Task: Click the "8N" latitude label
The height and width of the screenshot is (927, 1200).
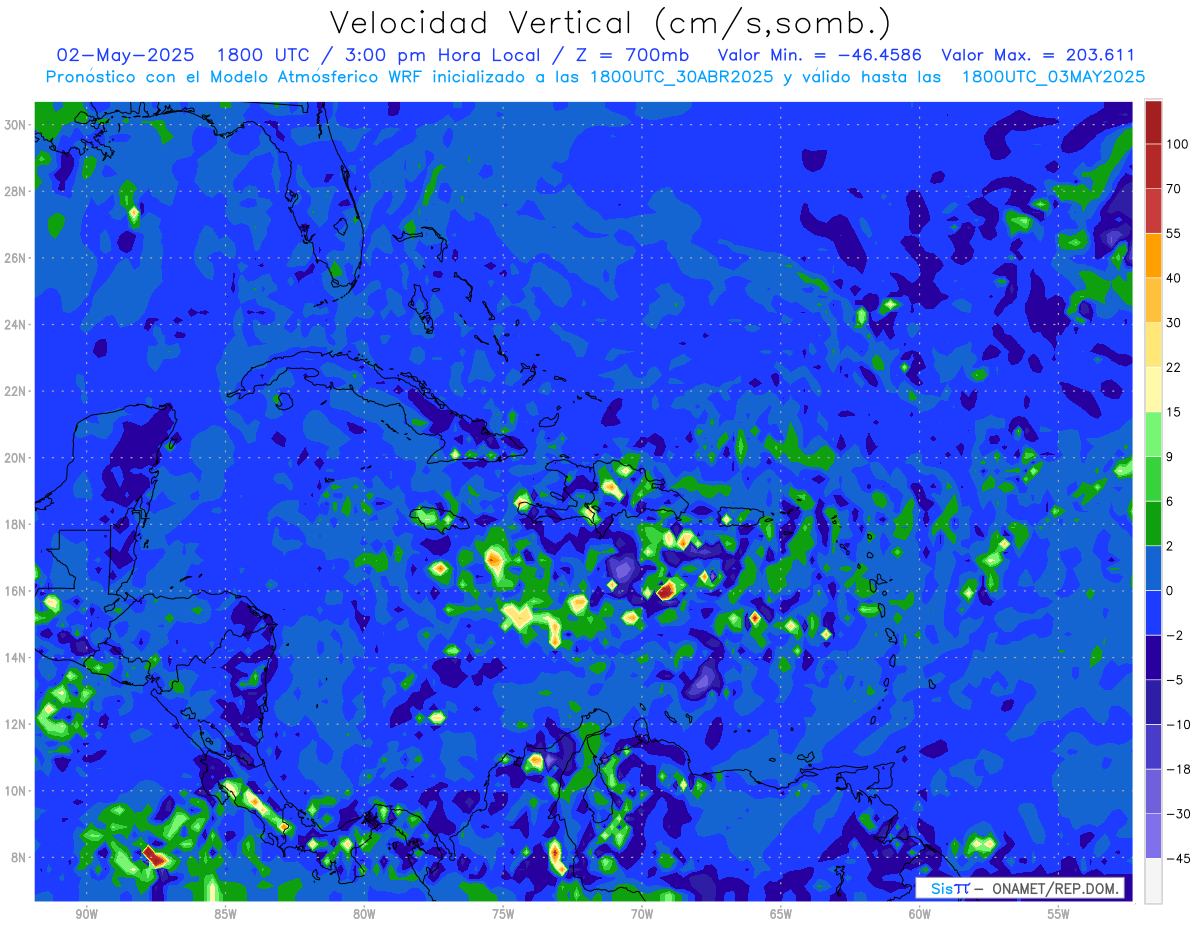Action: [18, 858]
